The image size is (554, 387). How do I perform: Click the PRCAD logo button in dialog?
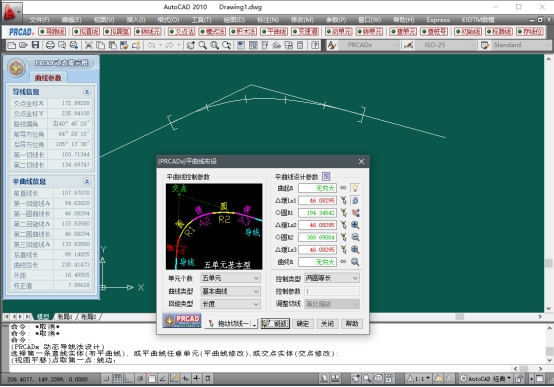182,320
